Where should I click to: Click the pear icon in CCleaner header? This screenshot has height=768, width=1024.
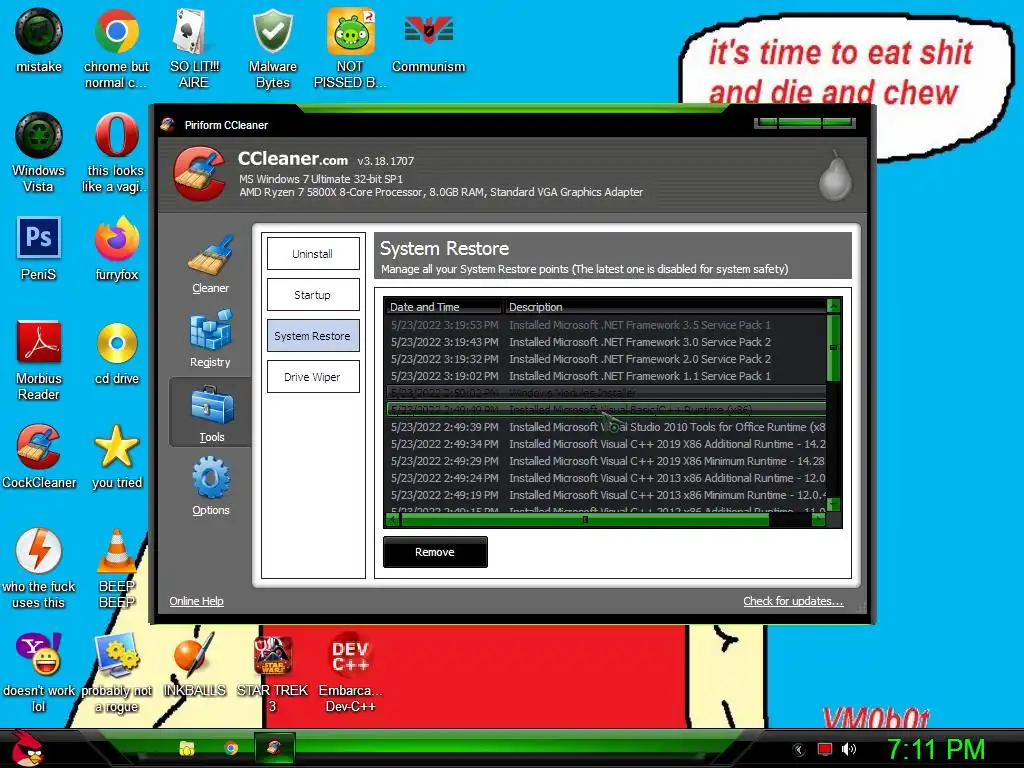tap(836, 176)
